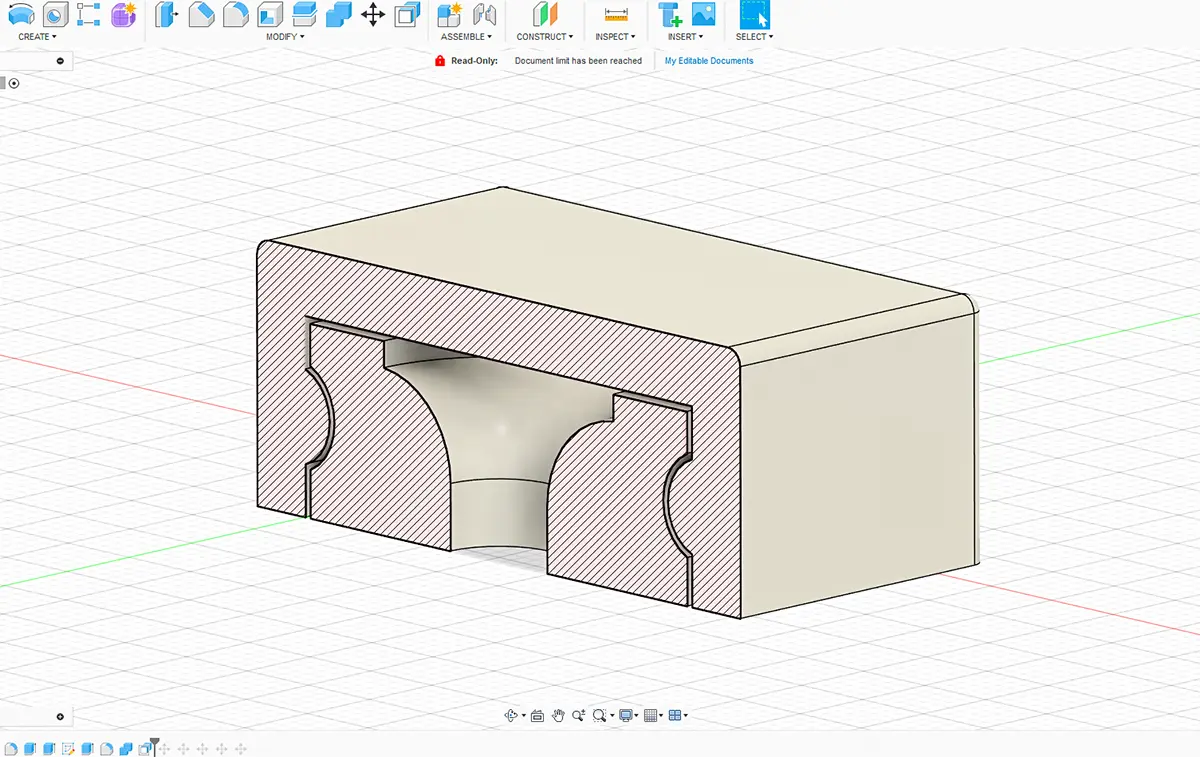Select the Measure ruler tool
The image size is (1200, 757).
pos(617,14)
